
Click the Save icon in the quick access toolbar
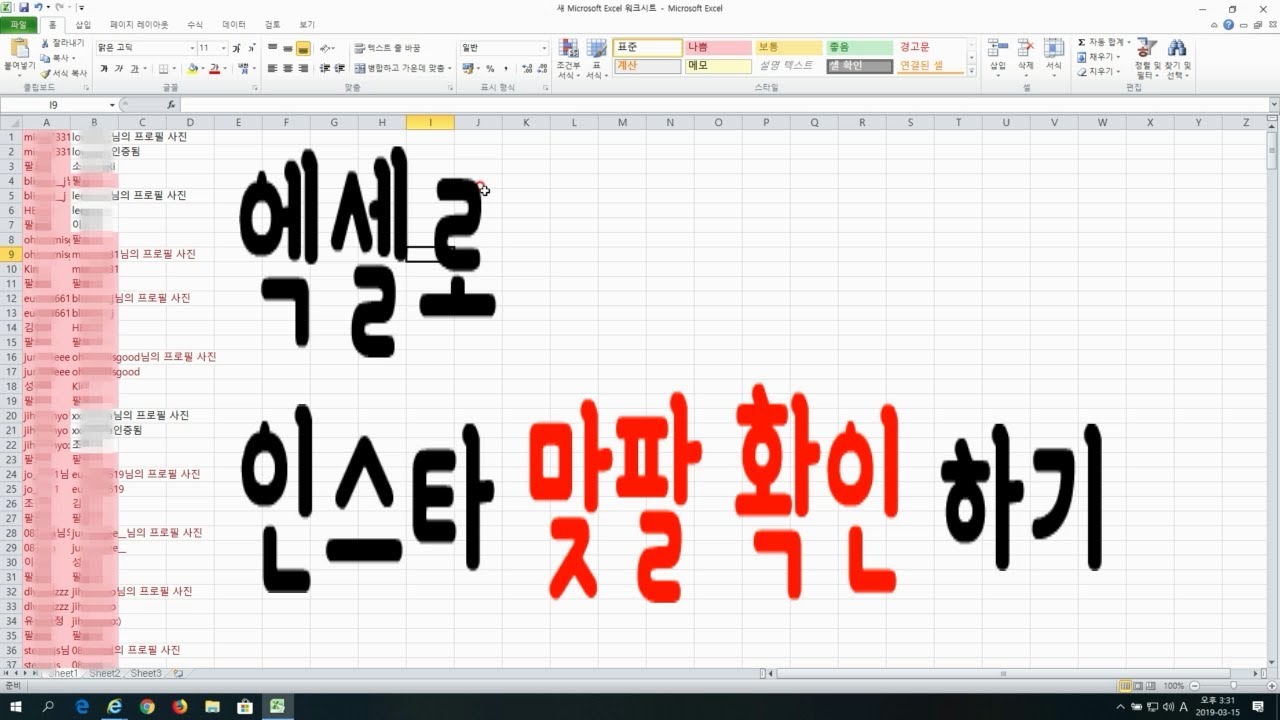pyautogui.click(x=24, y=7)
